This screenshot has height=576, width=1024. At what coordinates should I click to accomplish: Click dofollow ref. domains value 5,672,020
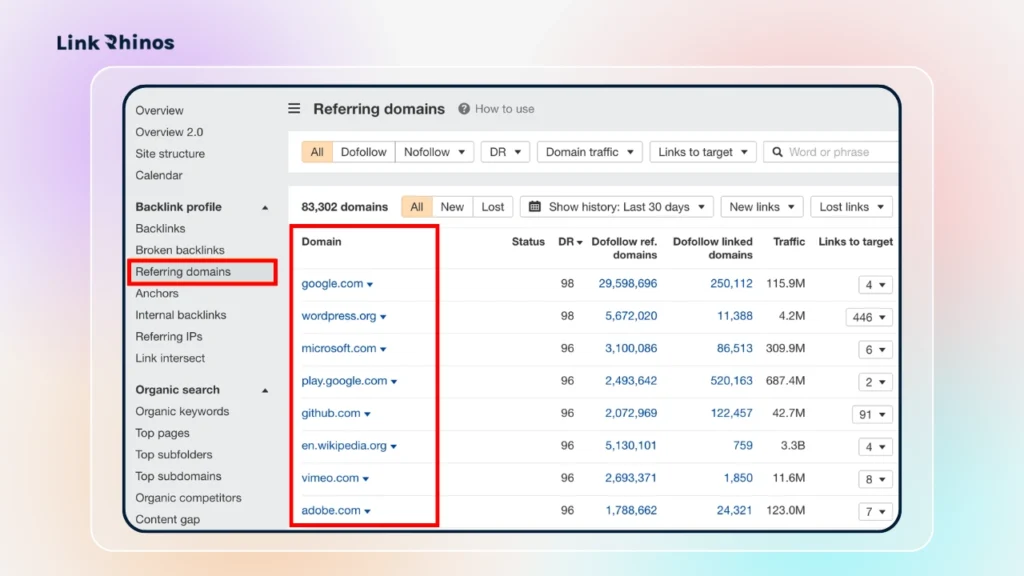click(x=631, y=316)
